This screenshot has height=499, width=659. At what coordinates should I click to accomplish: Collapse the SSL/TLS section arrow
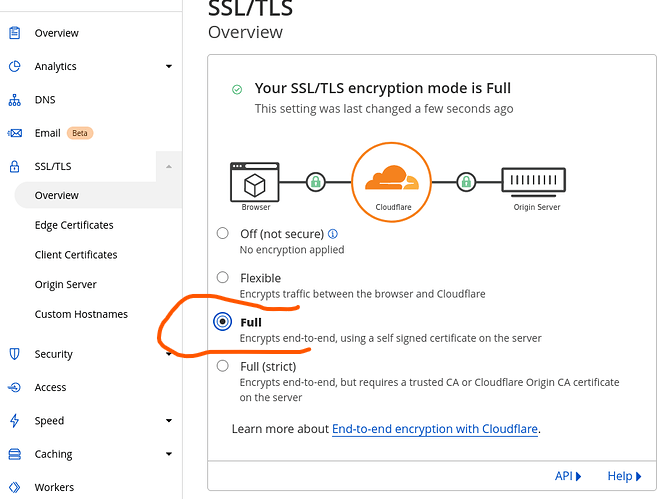(169, 166)
